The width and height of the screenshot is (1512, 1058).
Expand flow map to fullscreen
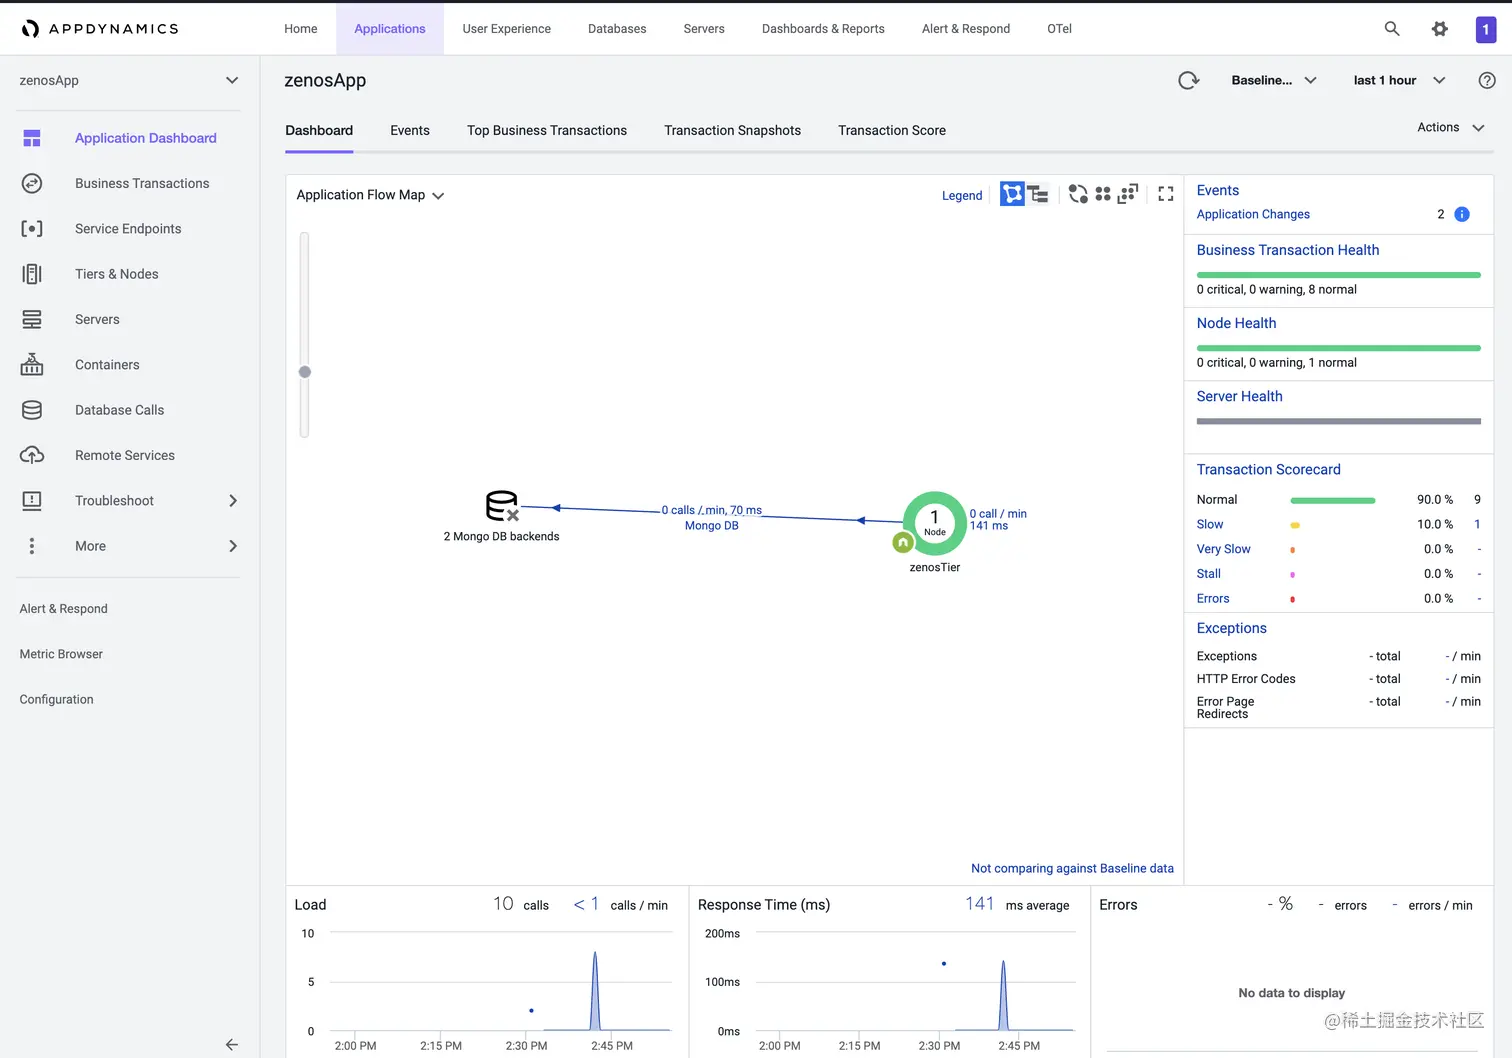pos(1166,194)
